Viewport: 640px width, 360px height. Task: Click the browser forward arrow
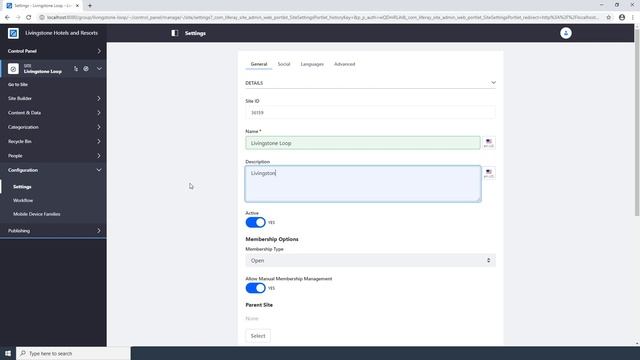pyautogui.click(x=18, y=17)
